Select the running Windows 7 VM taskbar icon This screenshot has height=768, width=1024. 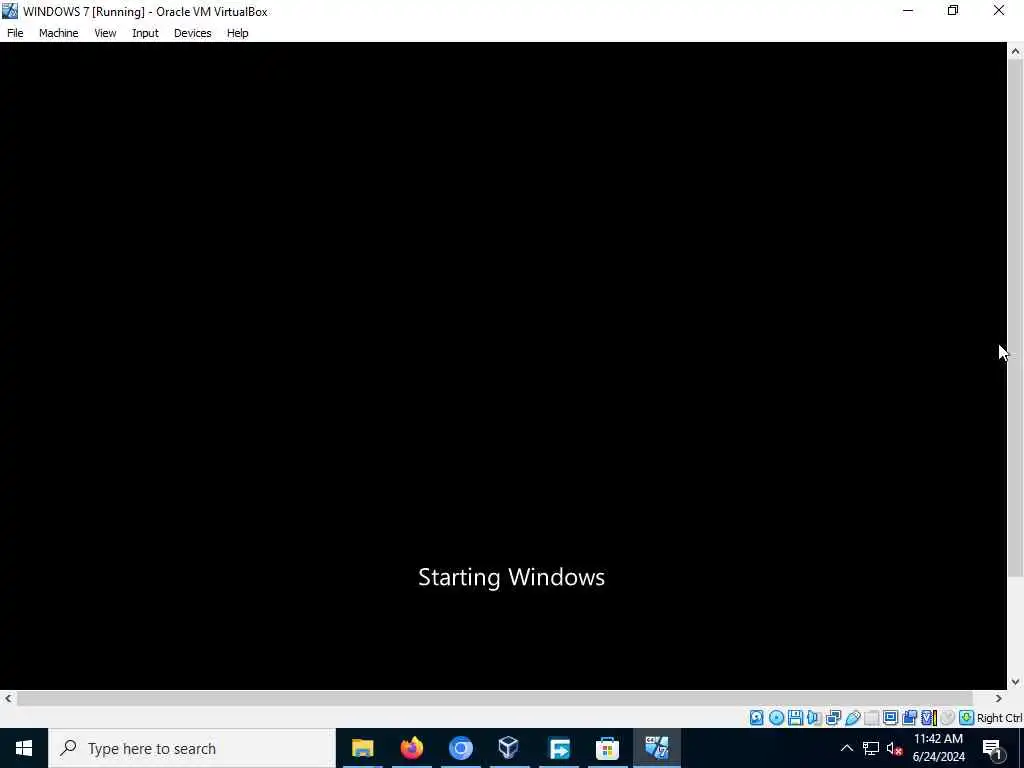point(656,748)
